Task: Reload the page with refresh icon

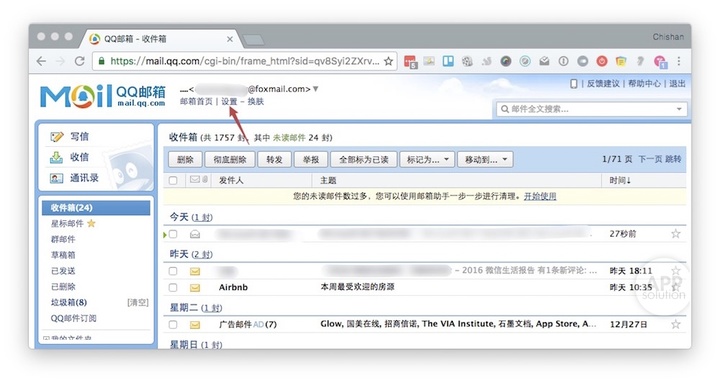Action: click(79, 61)
